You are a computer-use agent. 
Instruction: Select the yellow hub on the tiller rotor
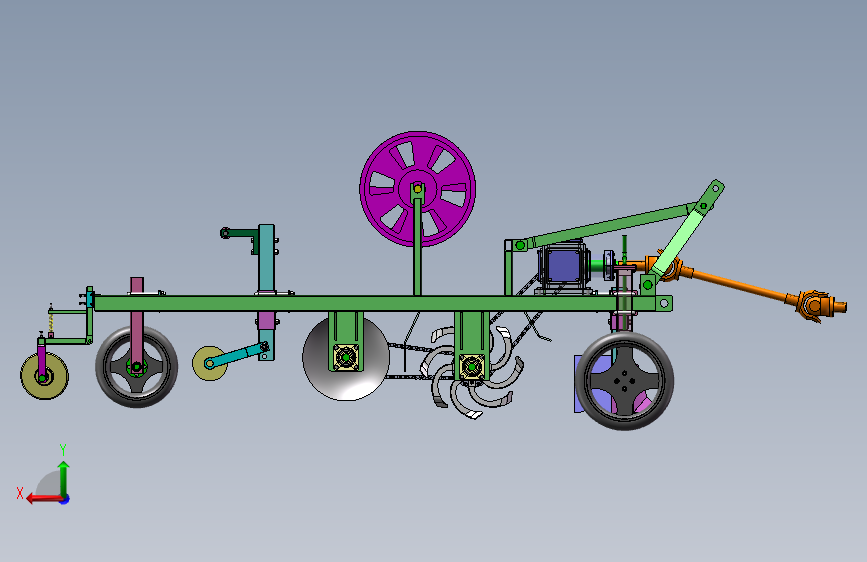tap(472, 366)
